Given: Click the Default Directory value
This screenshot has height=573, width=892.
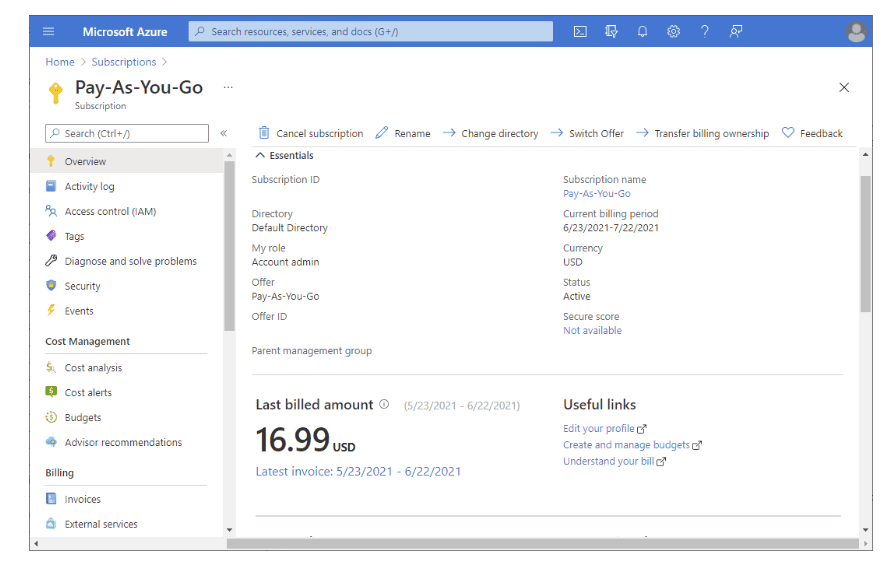Looking at the screenshot, I should click(290, 228).
